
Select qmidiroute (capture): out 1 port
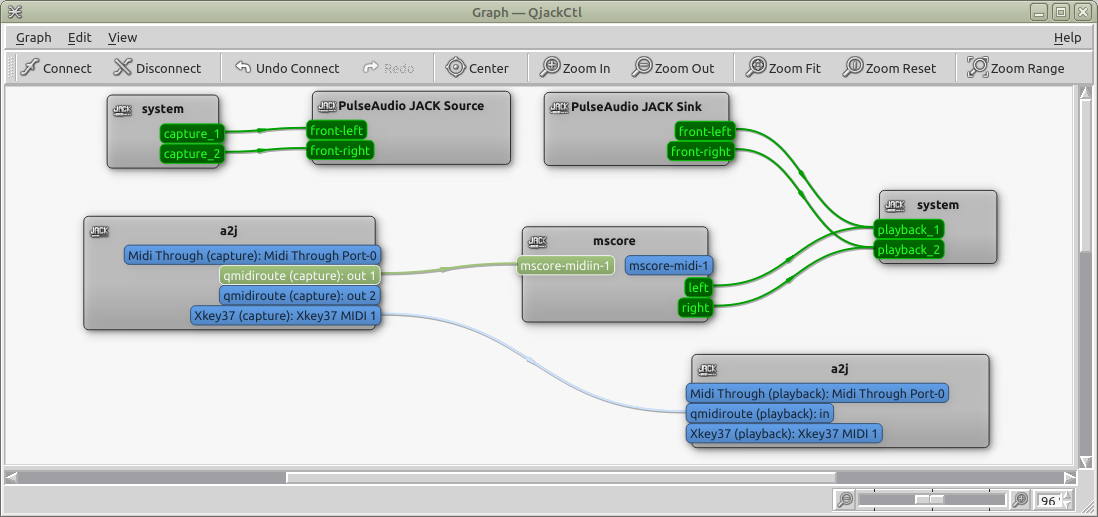300,275
